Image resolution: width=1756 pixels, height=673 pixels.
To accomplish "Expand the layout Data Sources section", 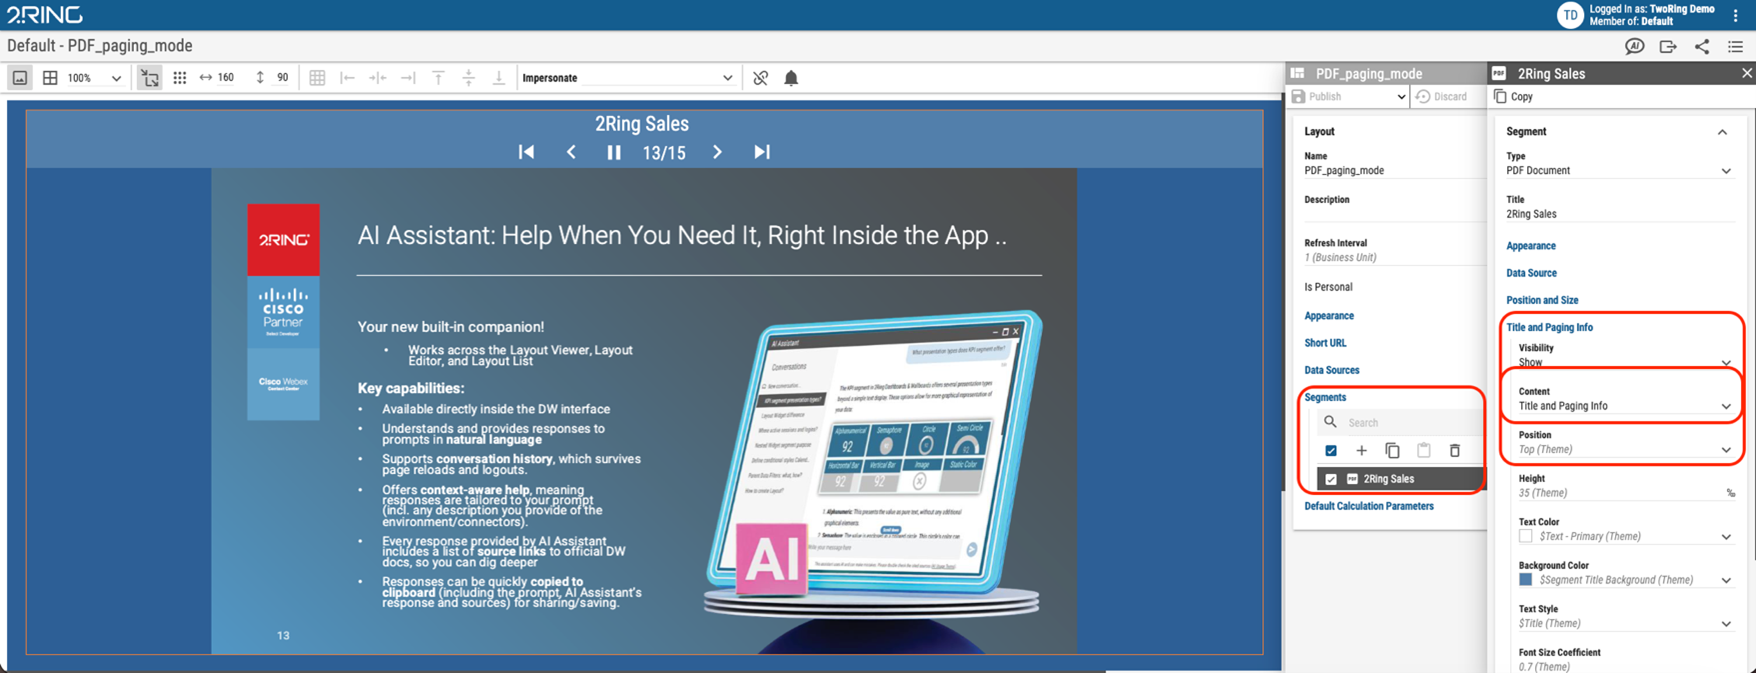I will [1331, 370].
